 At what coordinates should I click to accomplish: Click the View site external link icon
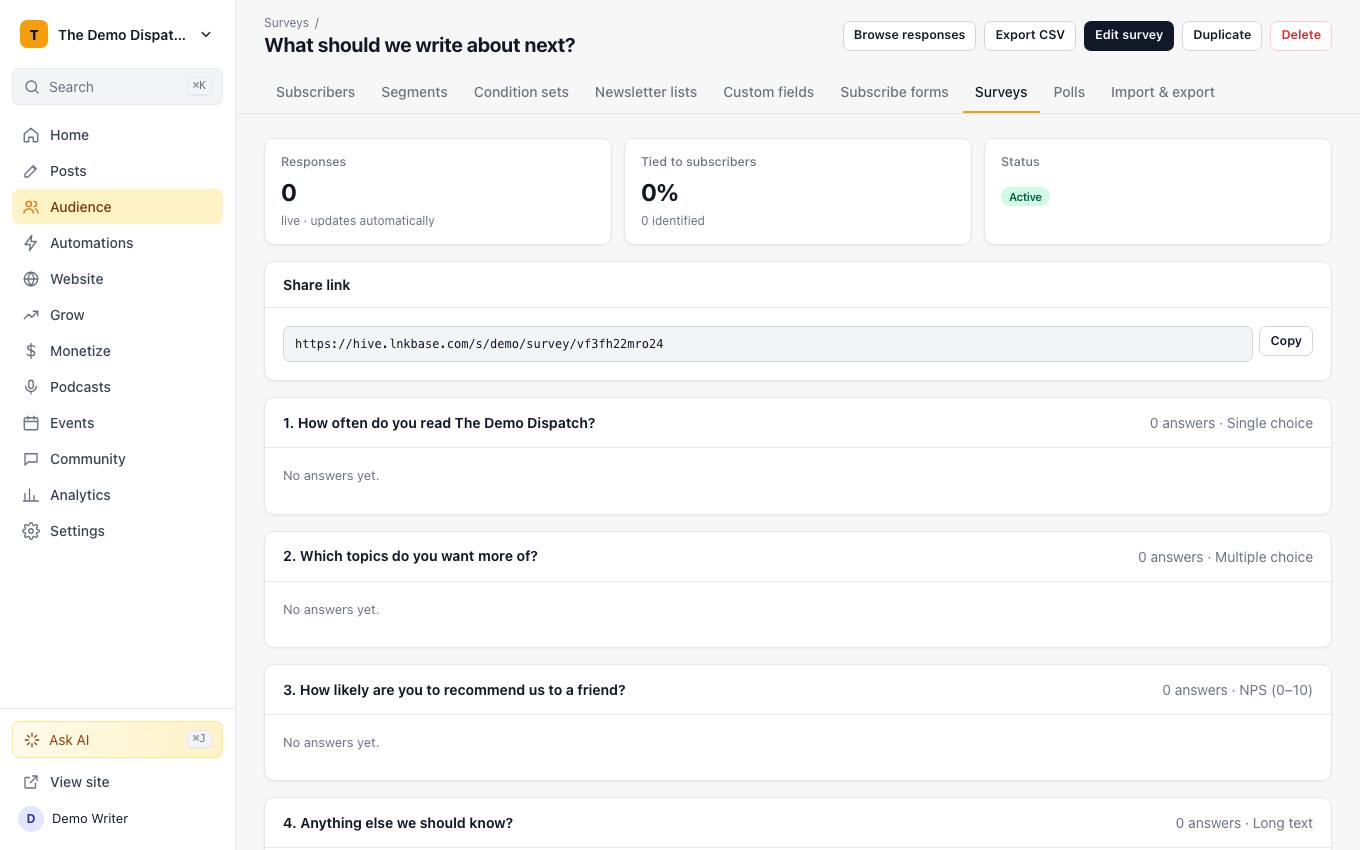pyautogui.click(x=31, y=782)
